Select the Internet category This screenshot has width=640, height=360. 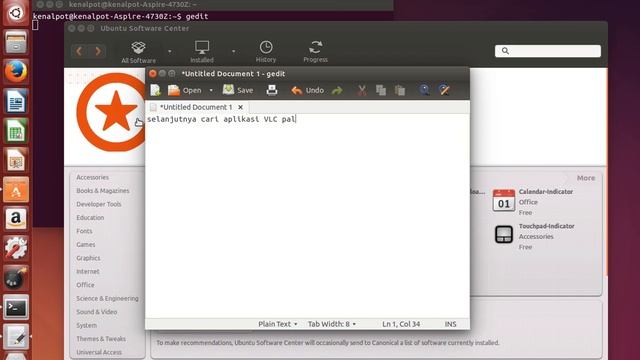pyautogui.click(x=87, y=272)
